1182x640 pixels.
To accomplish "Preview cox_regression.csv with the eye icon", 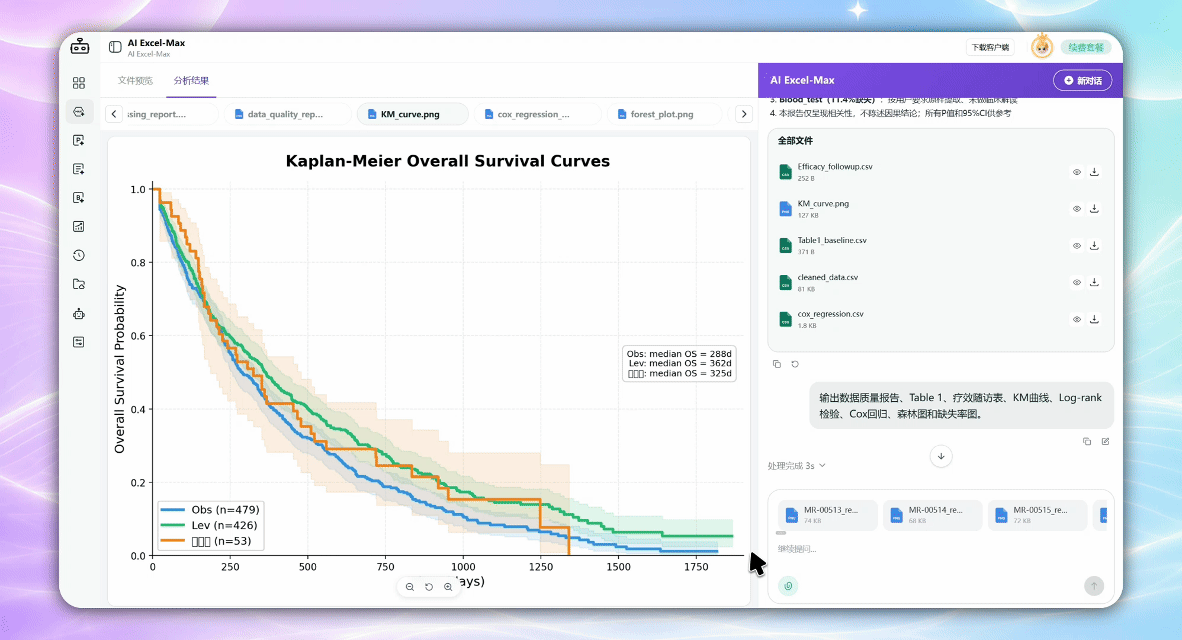I will (1076, 320).
